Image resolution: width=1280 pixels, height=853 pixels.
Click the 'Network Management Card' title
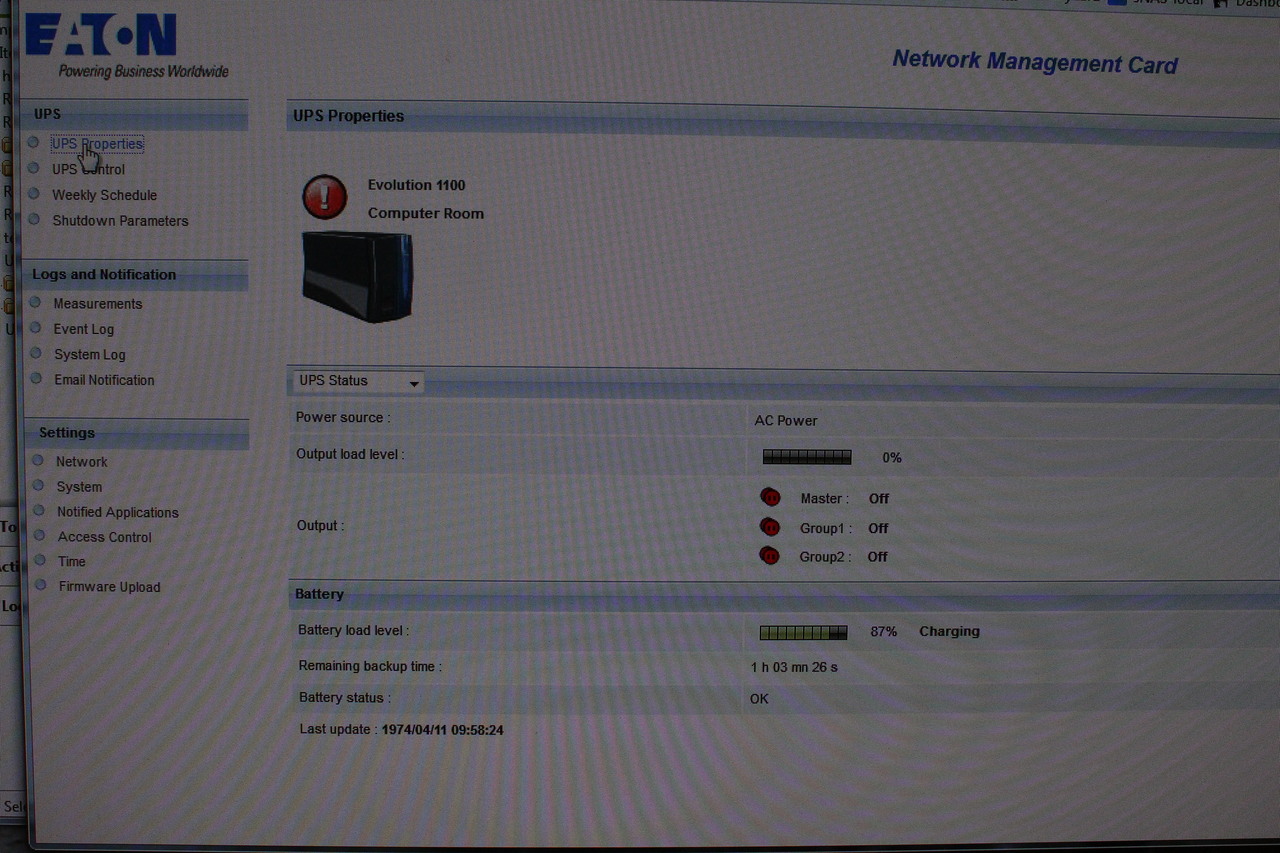1034,62
